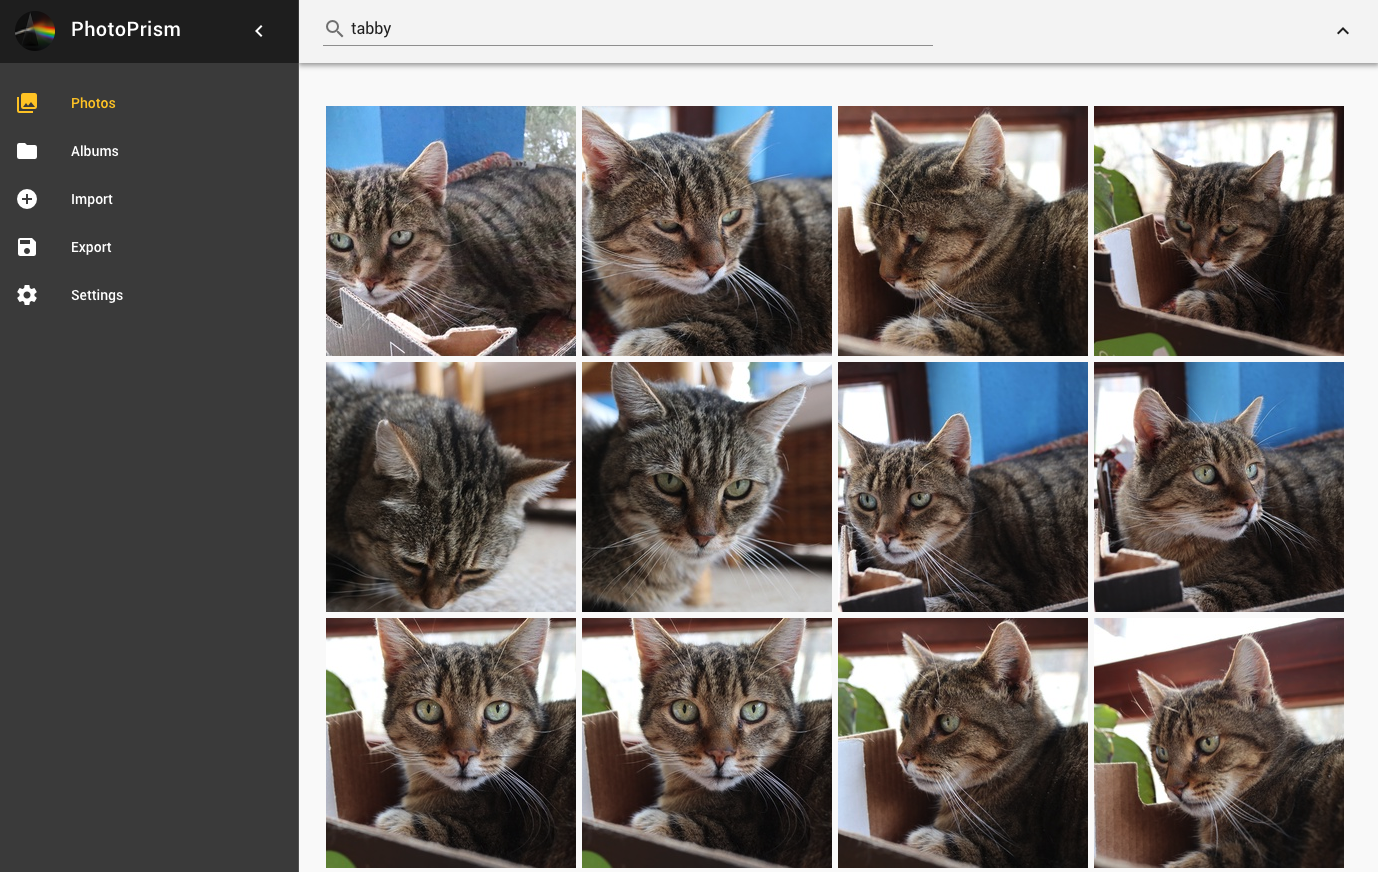Click the search magnifier icon
This screenshot has height=872, width=1378.
coord(334,29)
